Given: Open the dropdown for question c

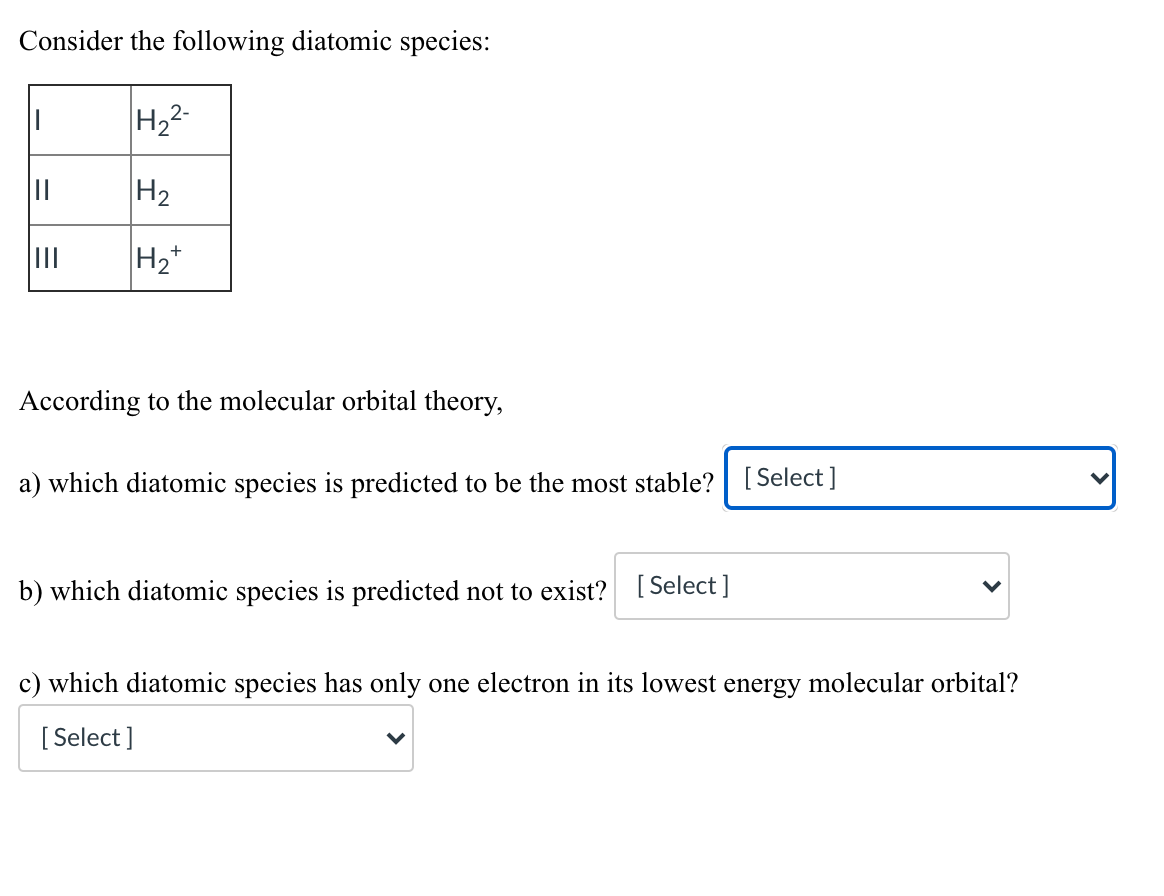Looking at the screenshot, I should [x=215, y=738].
